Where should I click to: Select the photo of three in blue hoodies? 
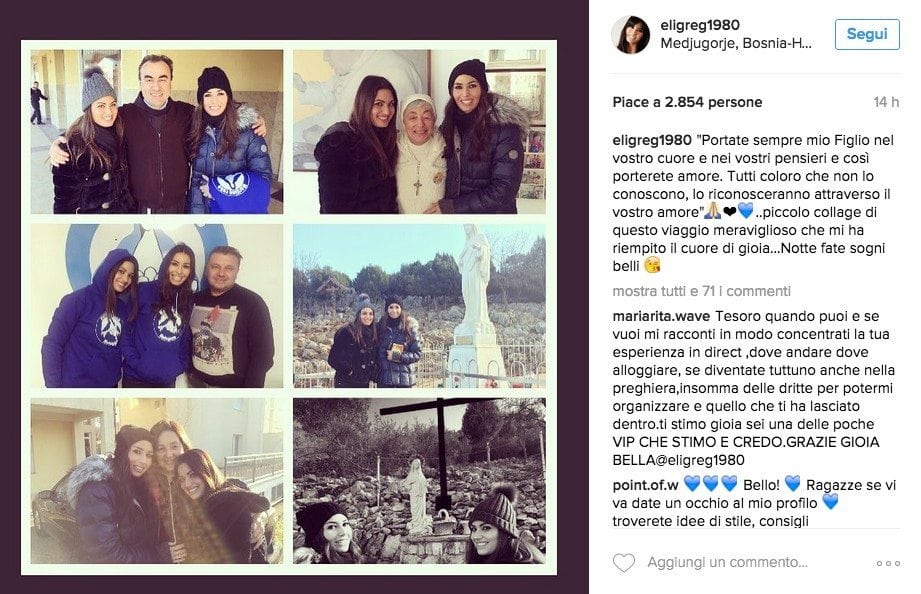click(157, 306)
